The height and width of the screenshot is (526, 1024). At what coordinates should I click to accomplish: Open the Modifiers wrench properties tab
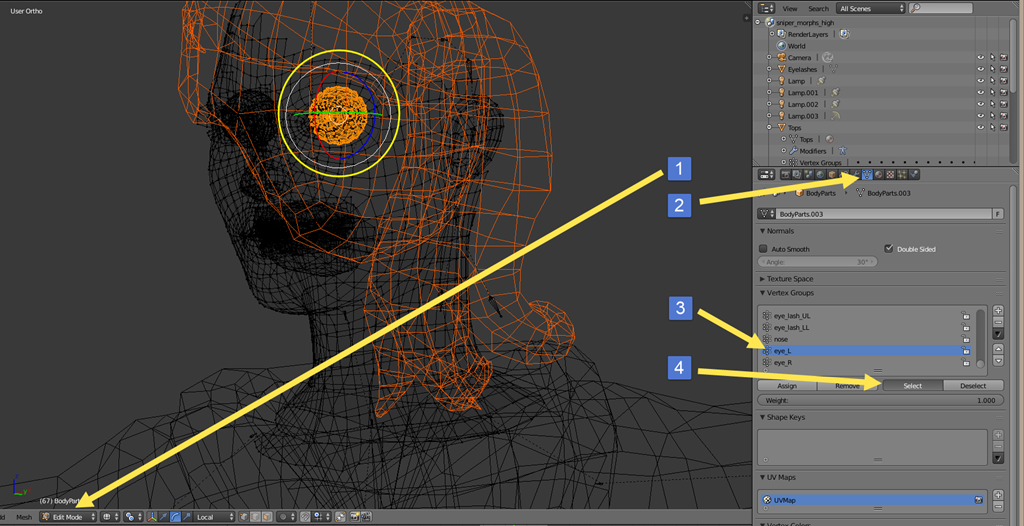(x=856, y=174)
